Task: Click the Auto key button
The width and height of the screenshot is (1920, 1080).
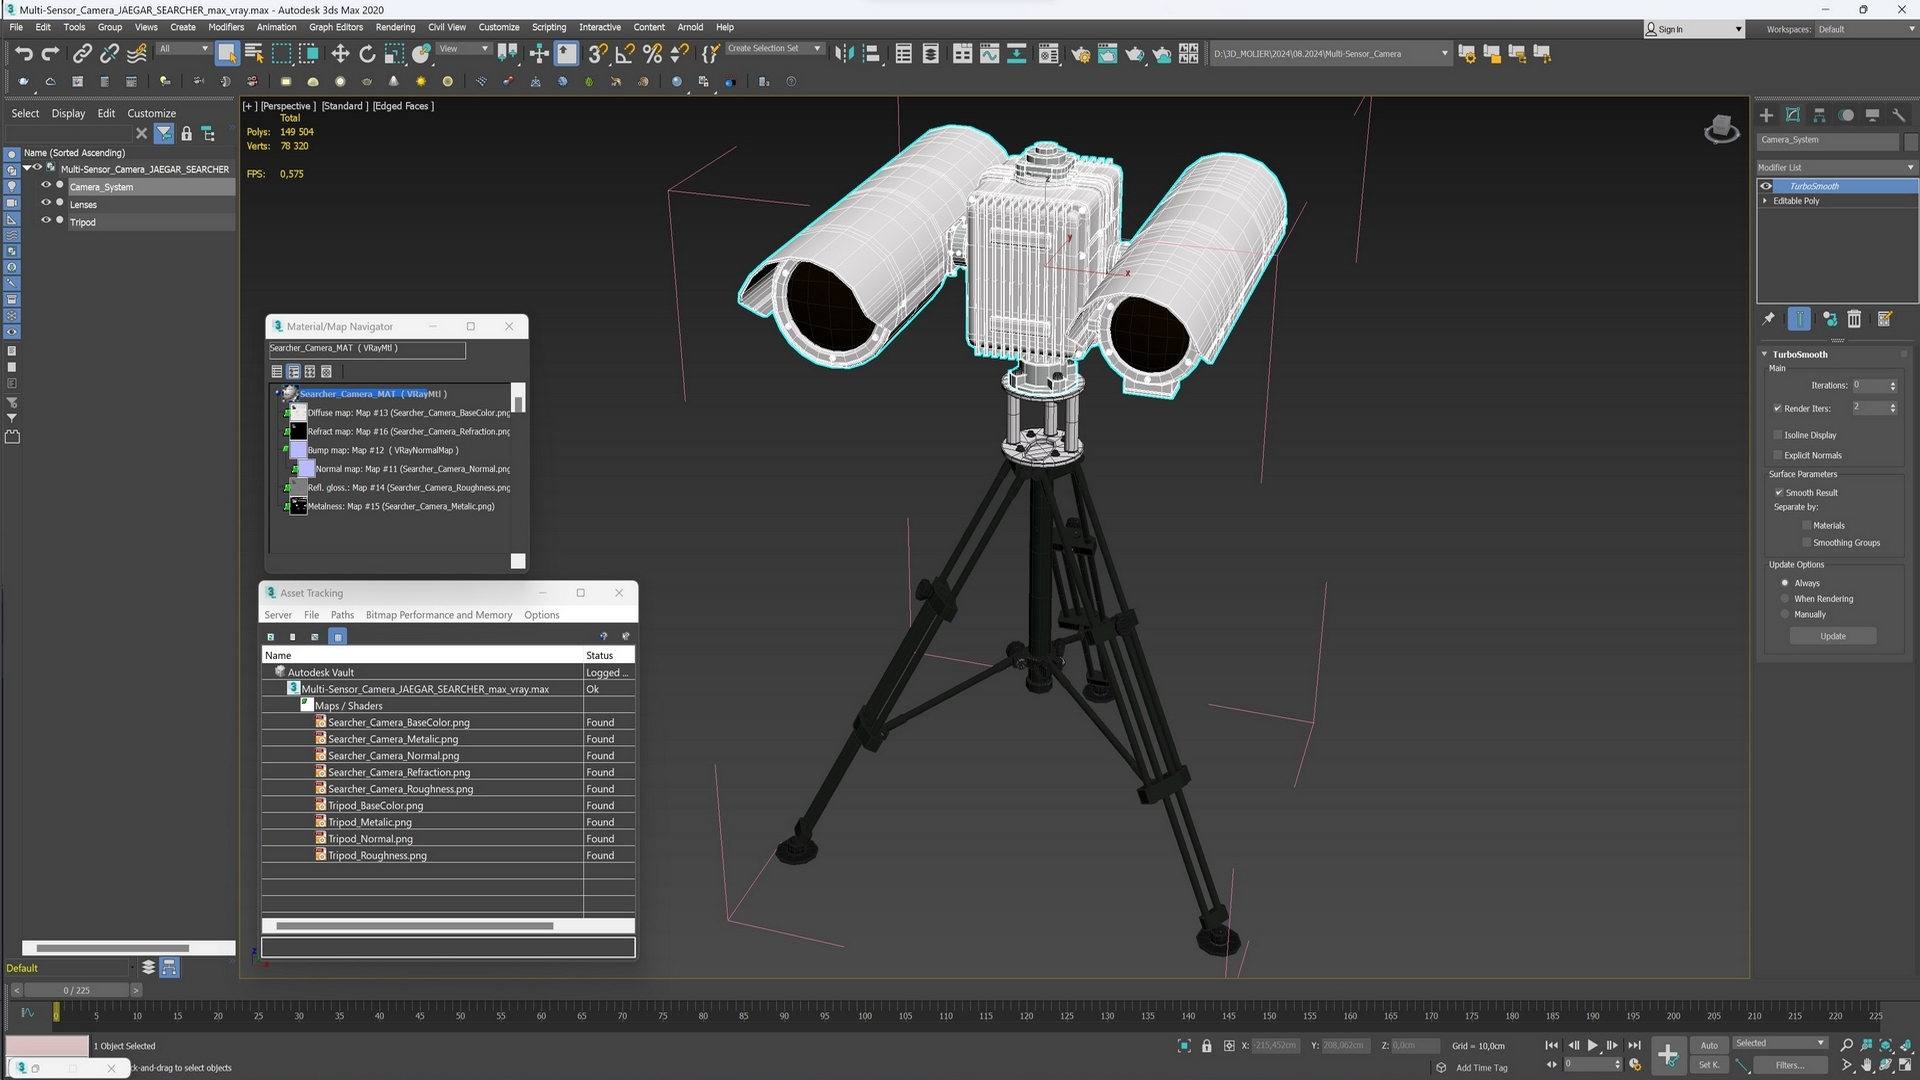Action: point(1709,1045)
